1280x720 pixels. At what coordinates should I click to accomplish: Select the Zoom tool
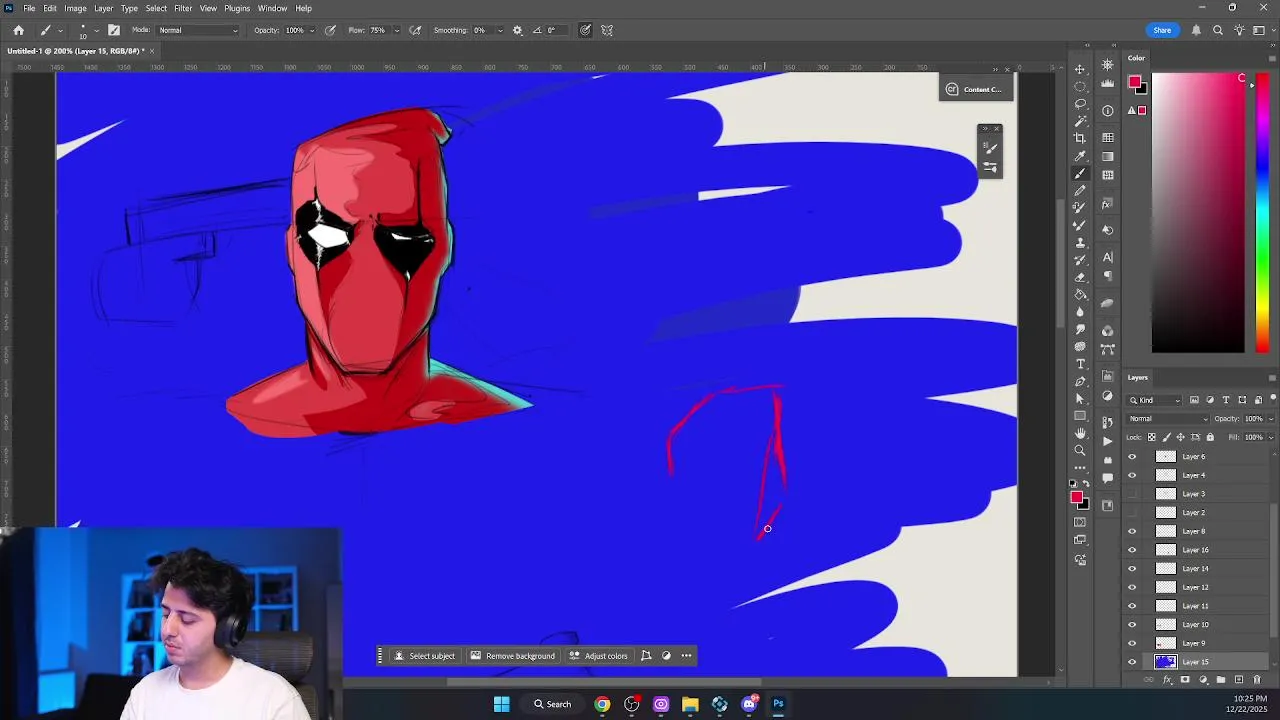[1080, 450]
